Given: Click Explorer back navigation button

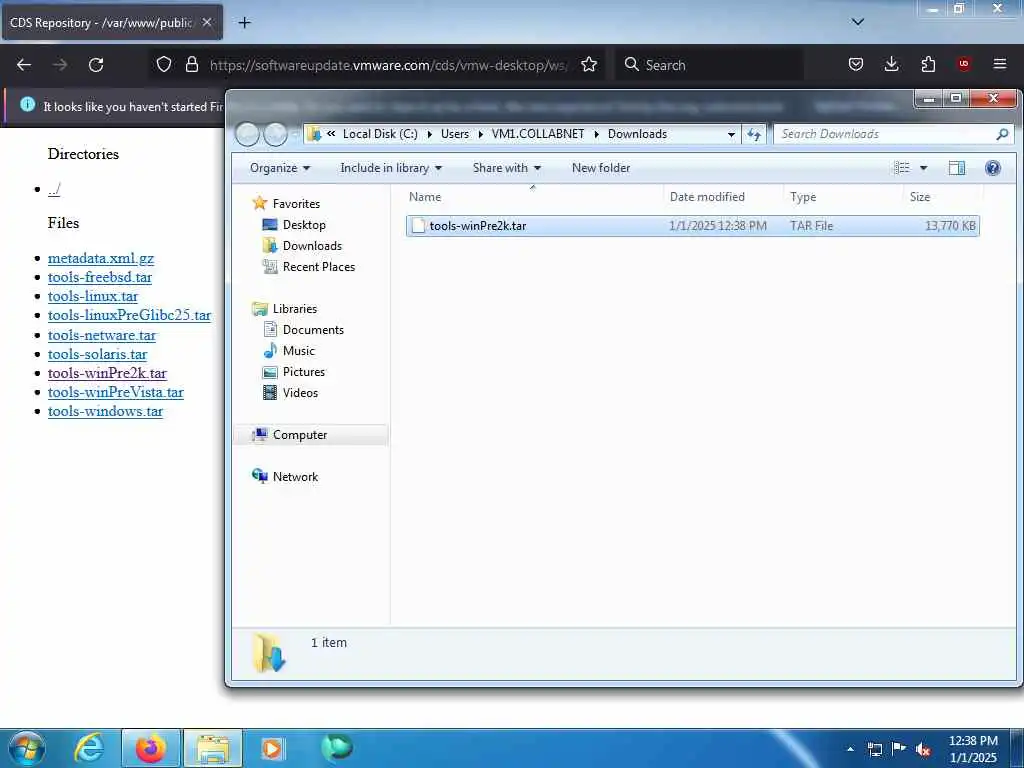Looking at the screenshot, I should coord(248,135).
